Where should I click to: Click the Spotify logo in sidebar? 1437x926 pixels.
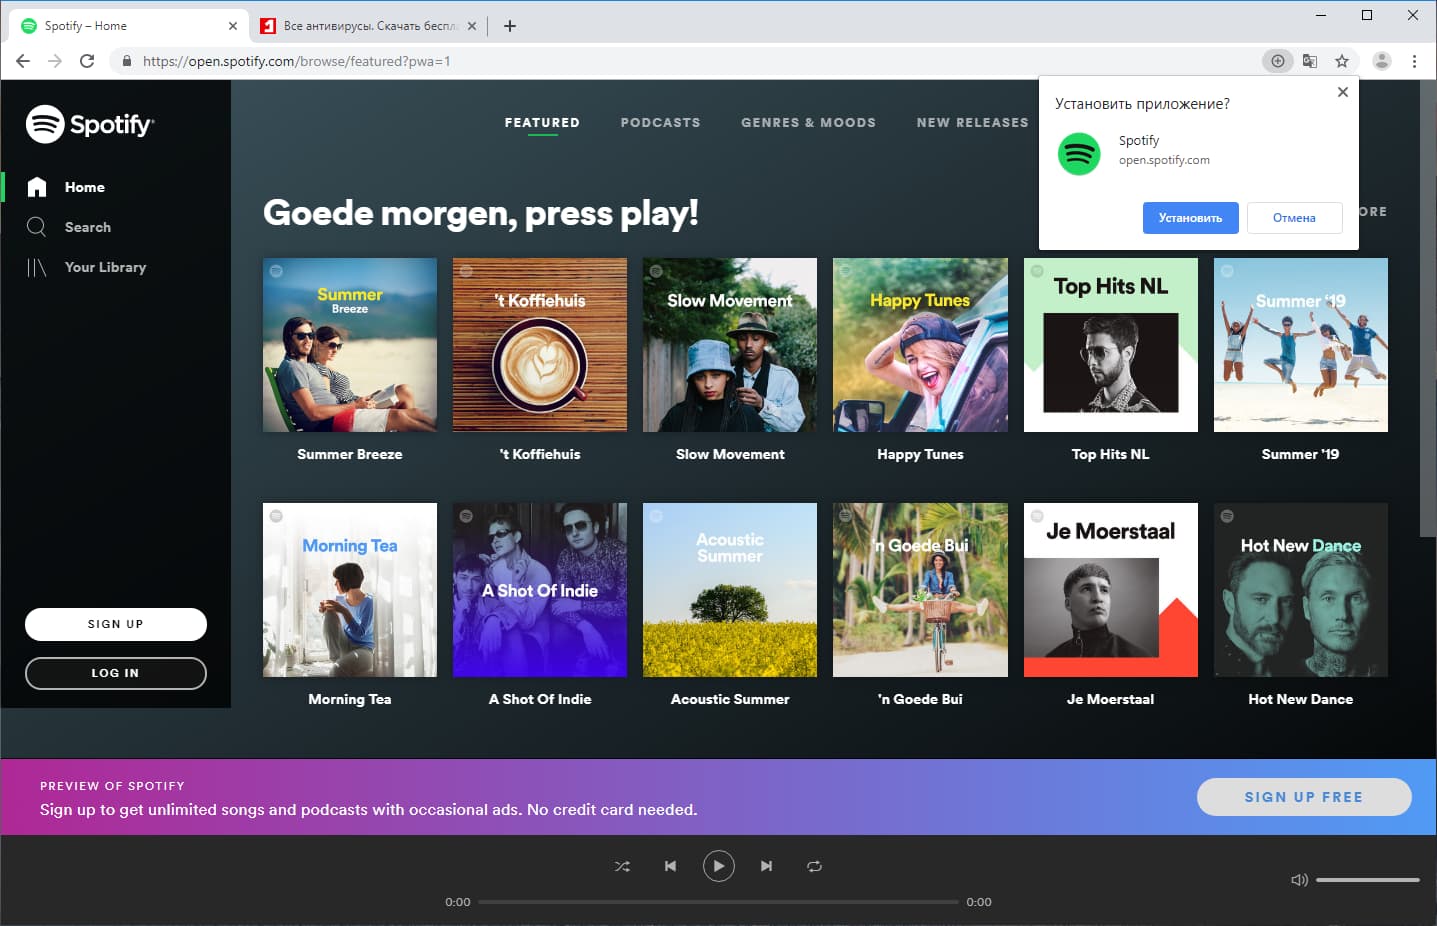coord(90,124)
